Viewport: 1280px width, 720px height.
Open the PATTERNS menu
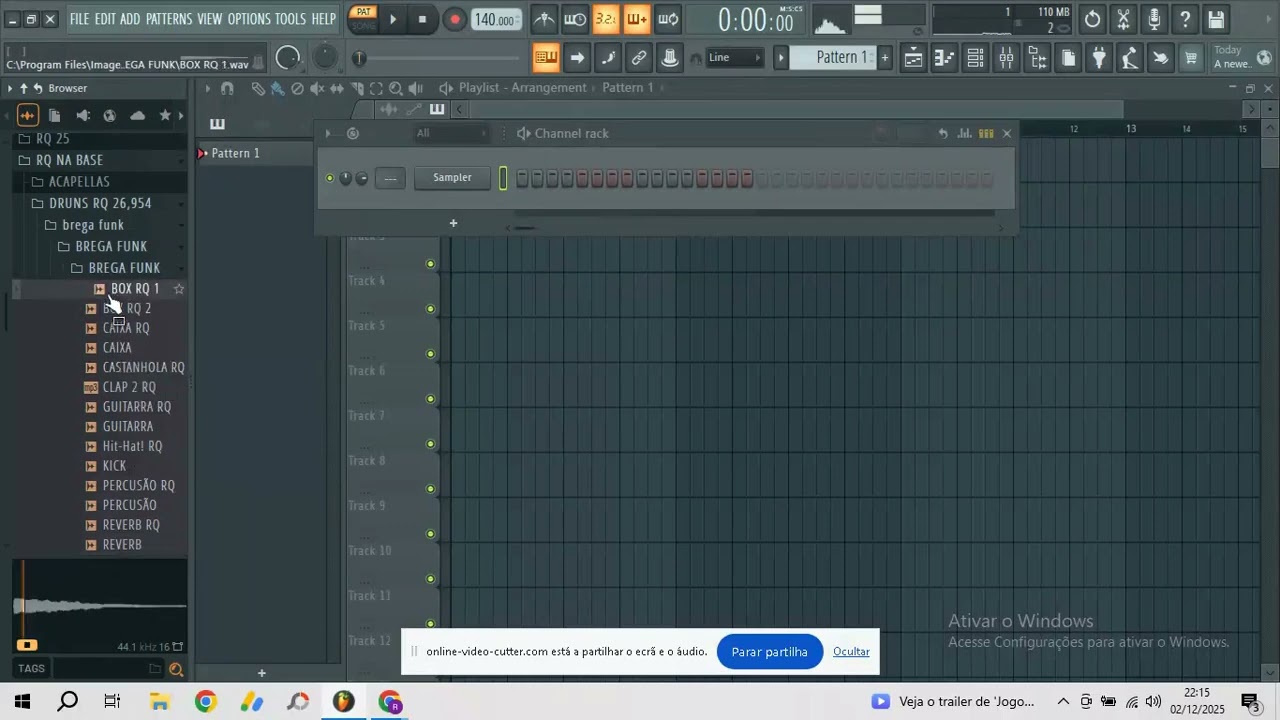coord(169,19)
